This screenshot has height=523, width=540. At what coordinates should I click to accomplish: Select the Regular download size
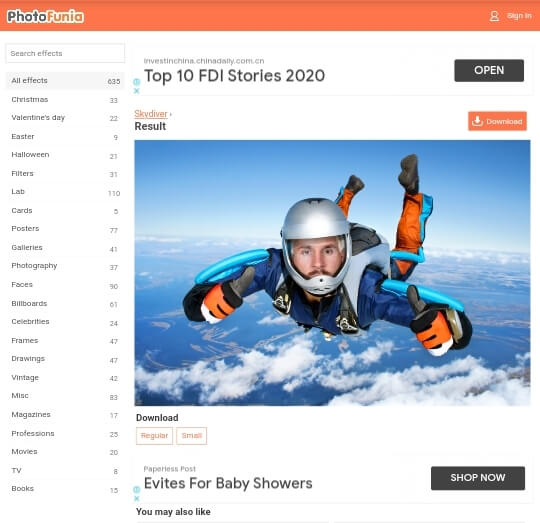pos(154,436)
